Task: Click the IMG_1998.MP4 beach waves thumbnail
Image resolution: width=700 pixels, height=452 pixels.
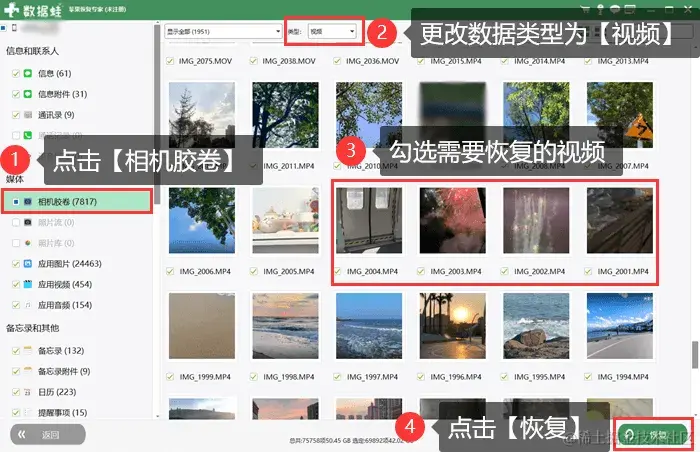Action: tap(285, 326)
